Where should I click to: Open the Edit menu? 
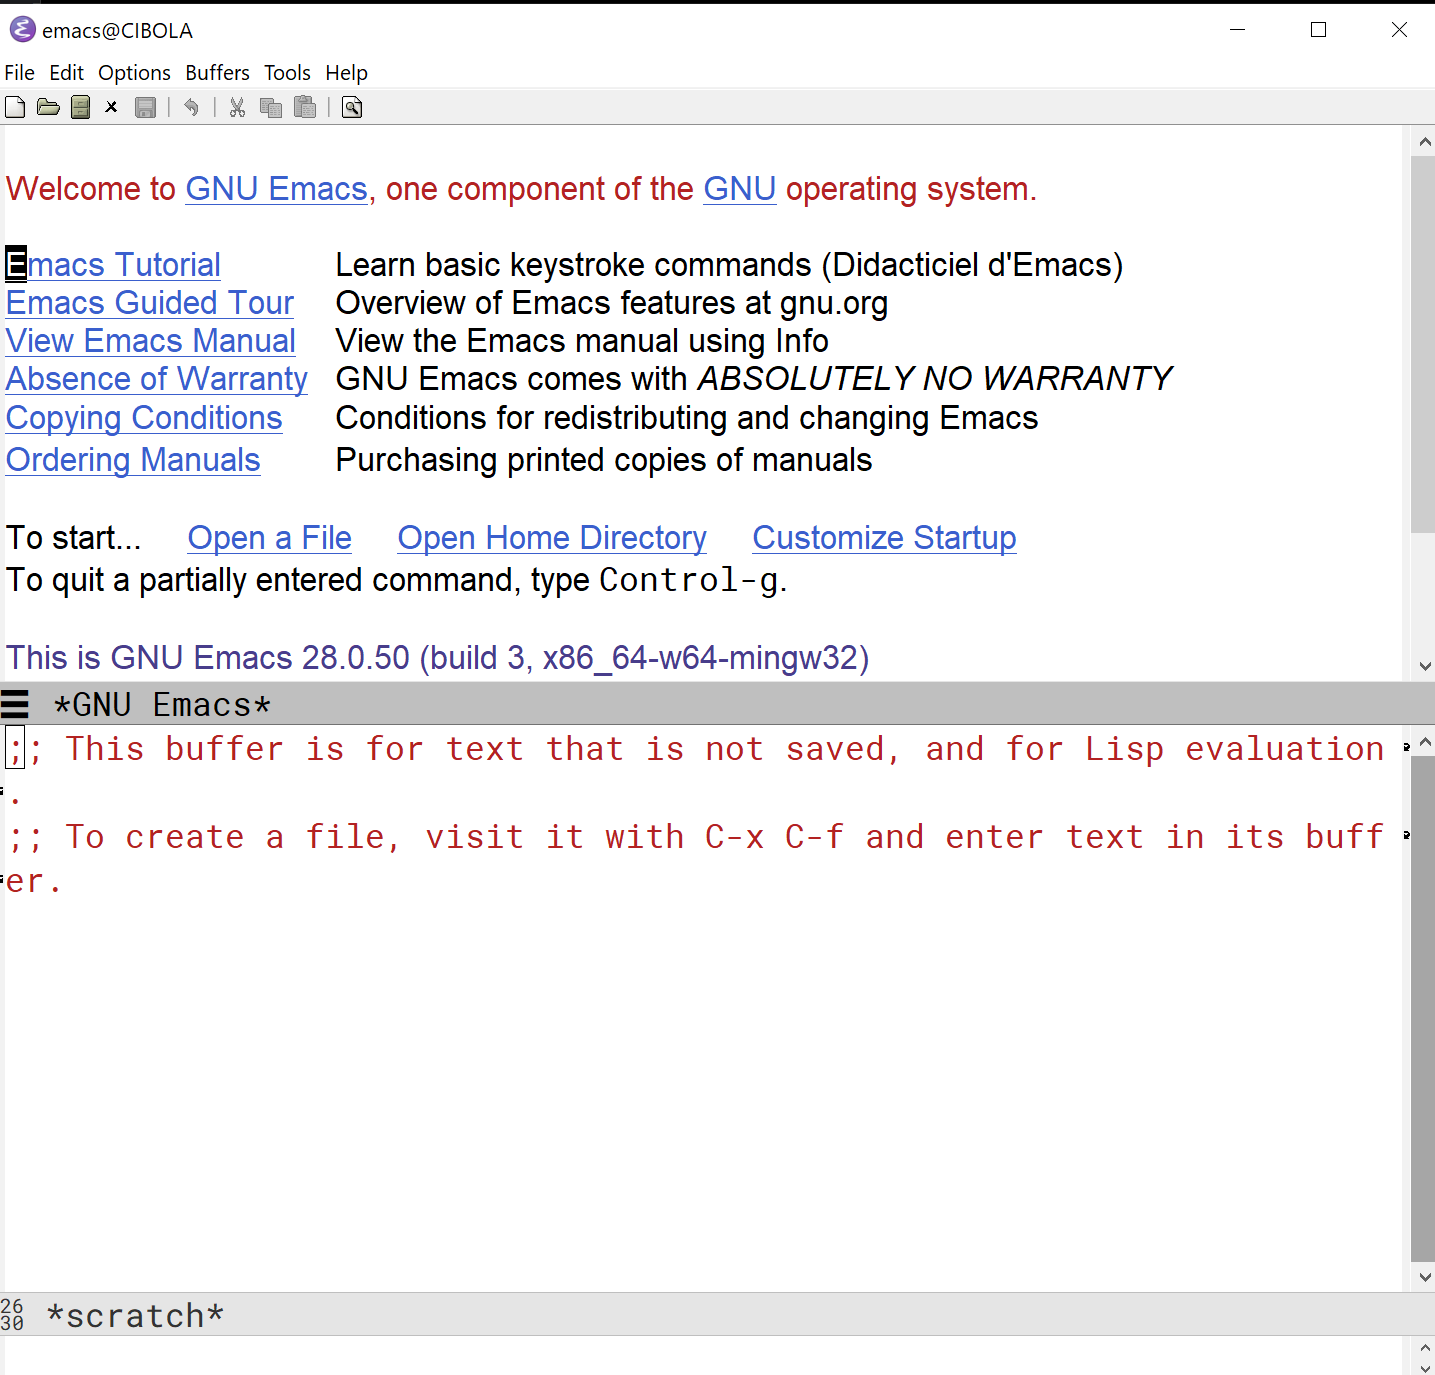[x=66, y=73]
